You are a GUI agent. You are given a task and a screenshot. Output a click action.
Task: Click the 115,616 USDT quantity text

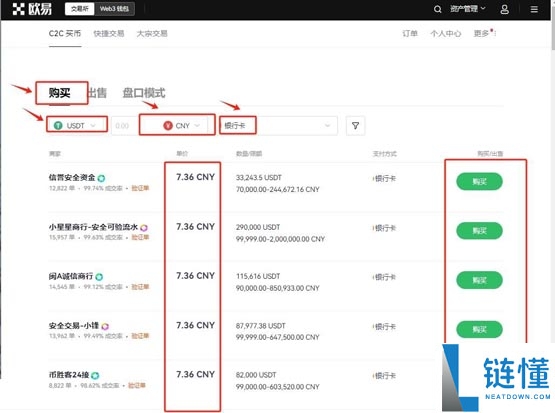pyautogui.click(x=258, y=276)
